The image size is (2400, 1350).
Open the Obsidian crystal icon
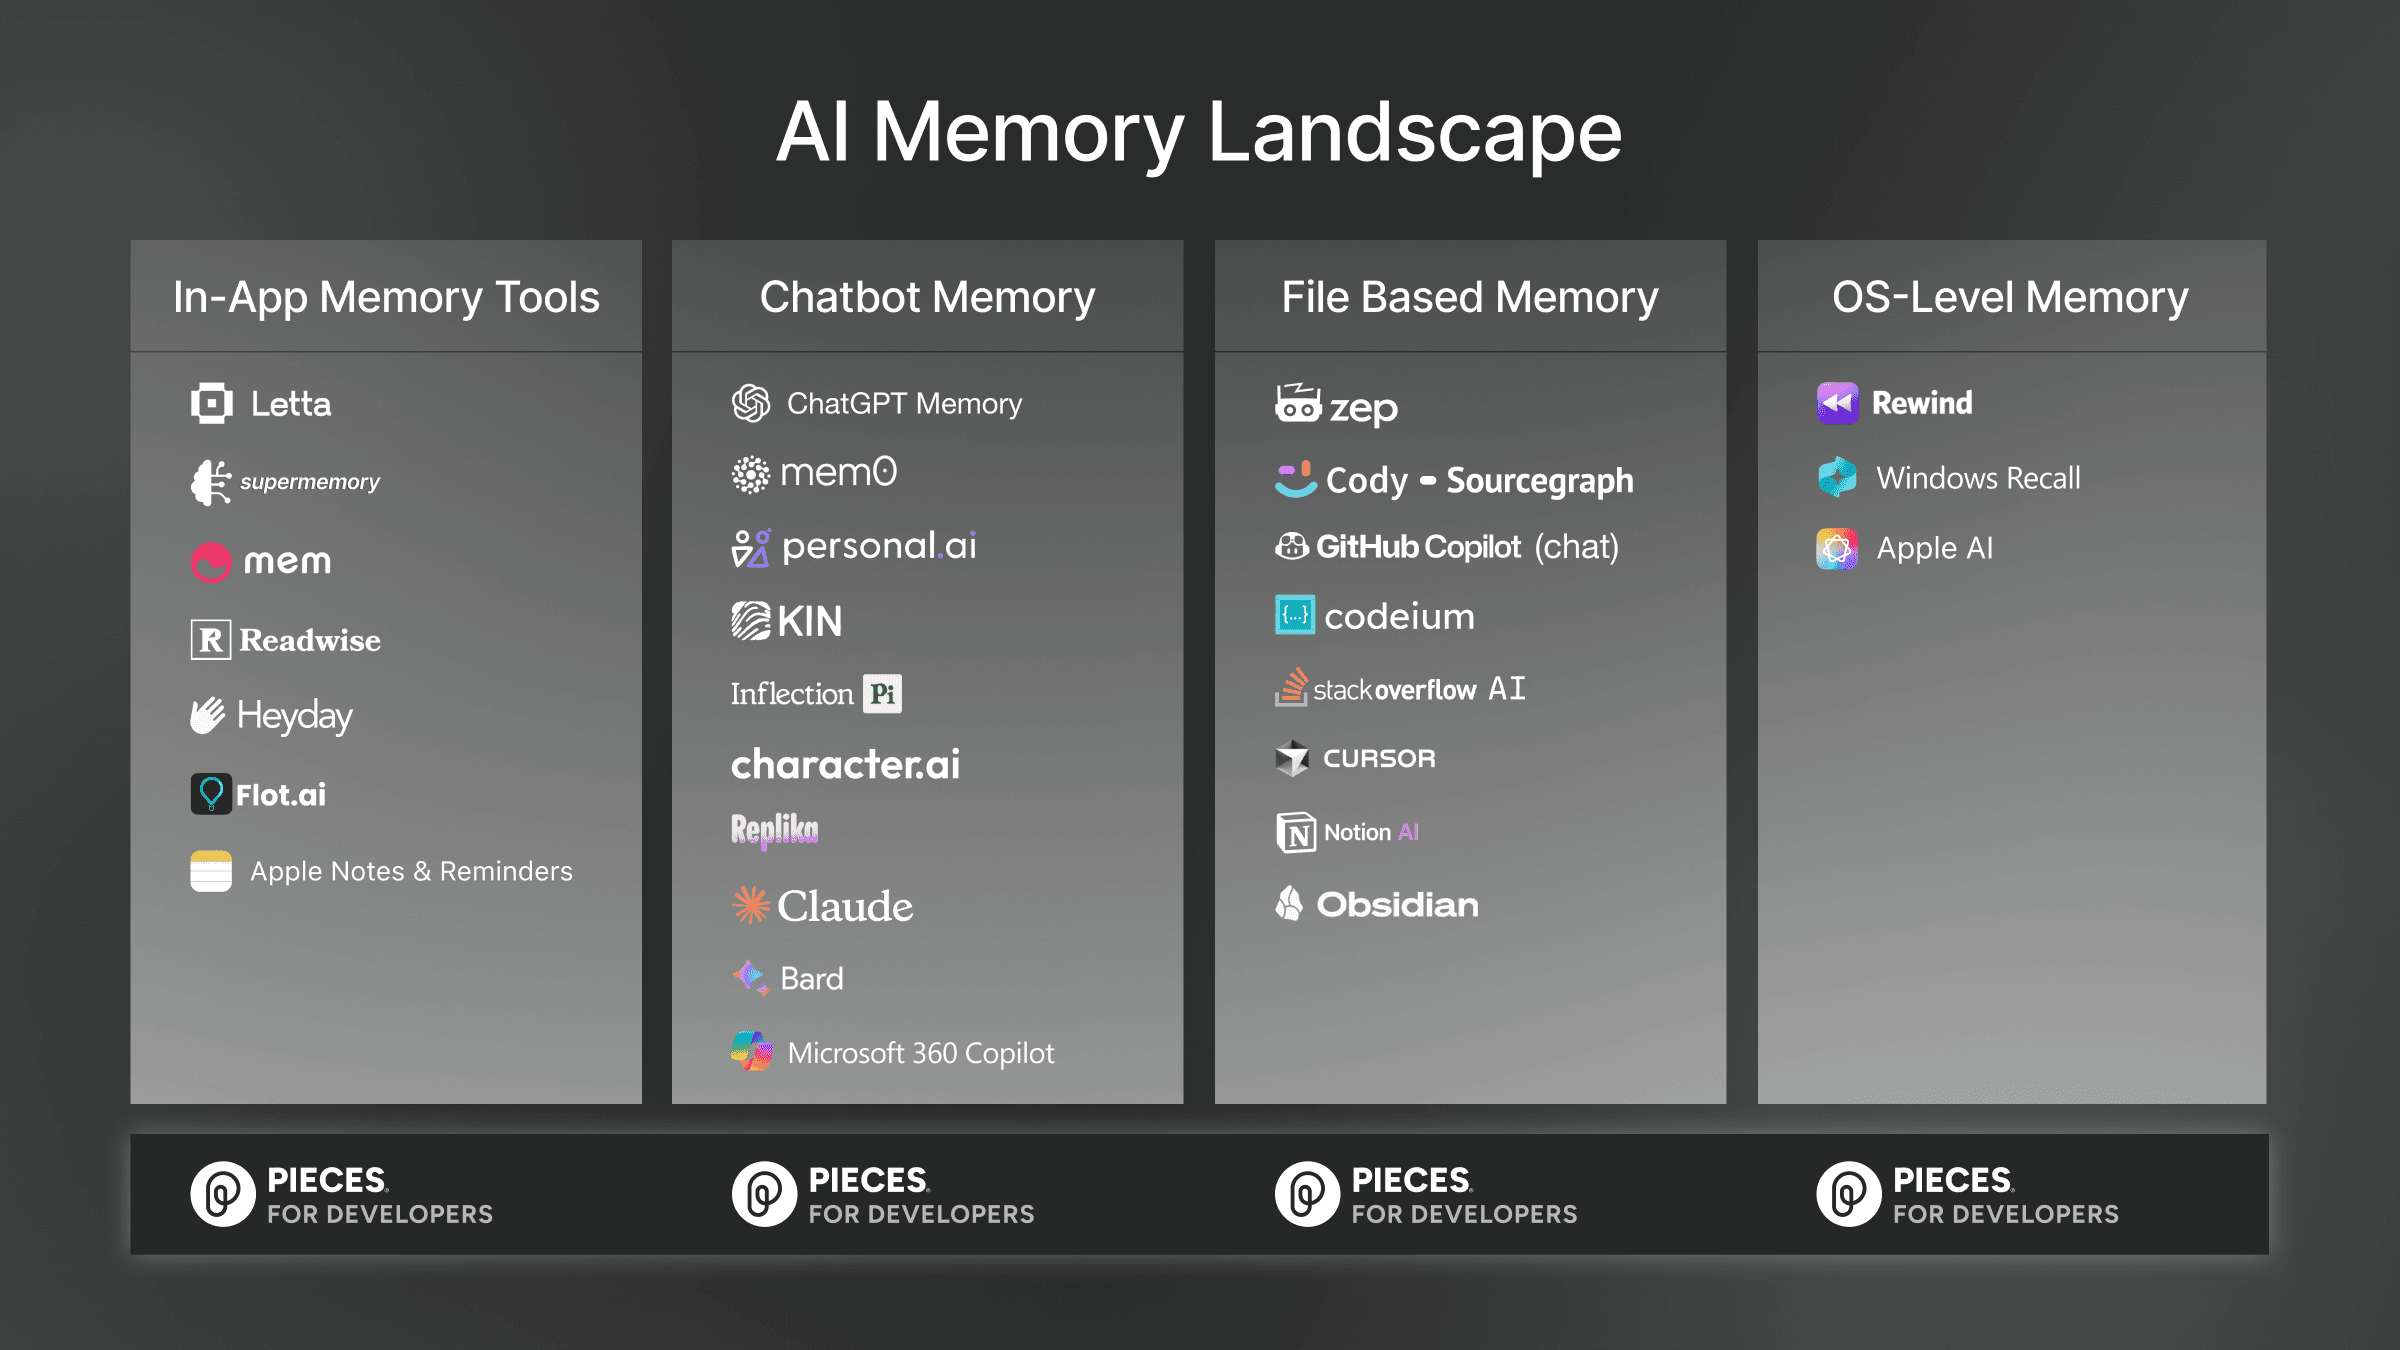click(x=1289, y=903)
